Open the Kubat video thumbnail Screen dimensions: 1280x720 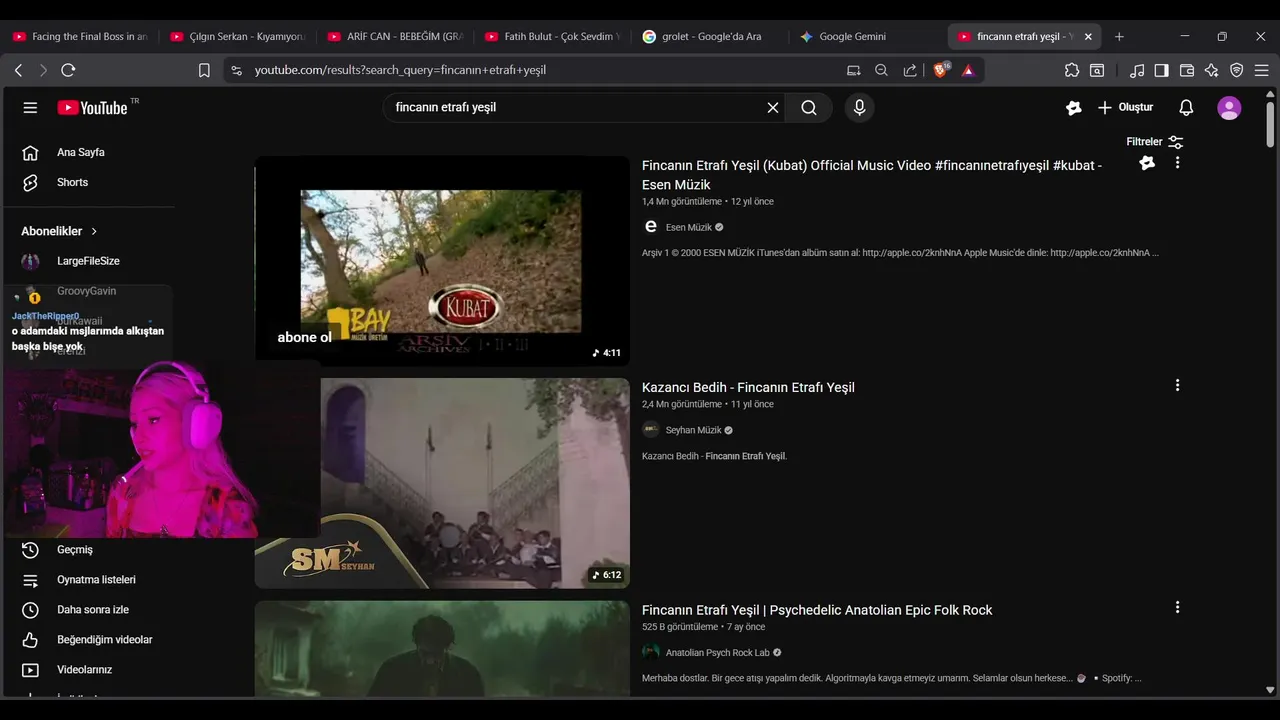pyautogui.click(x=442, y=261)
